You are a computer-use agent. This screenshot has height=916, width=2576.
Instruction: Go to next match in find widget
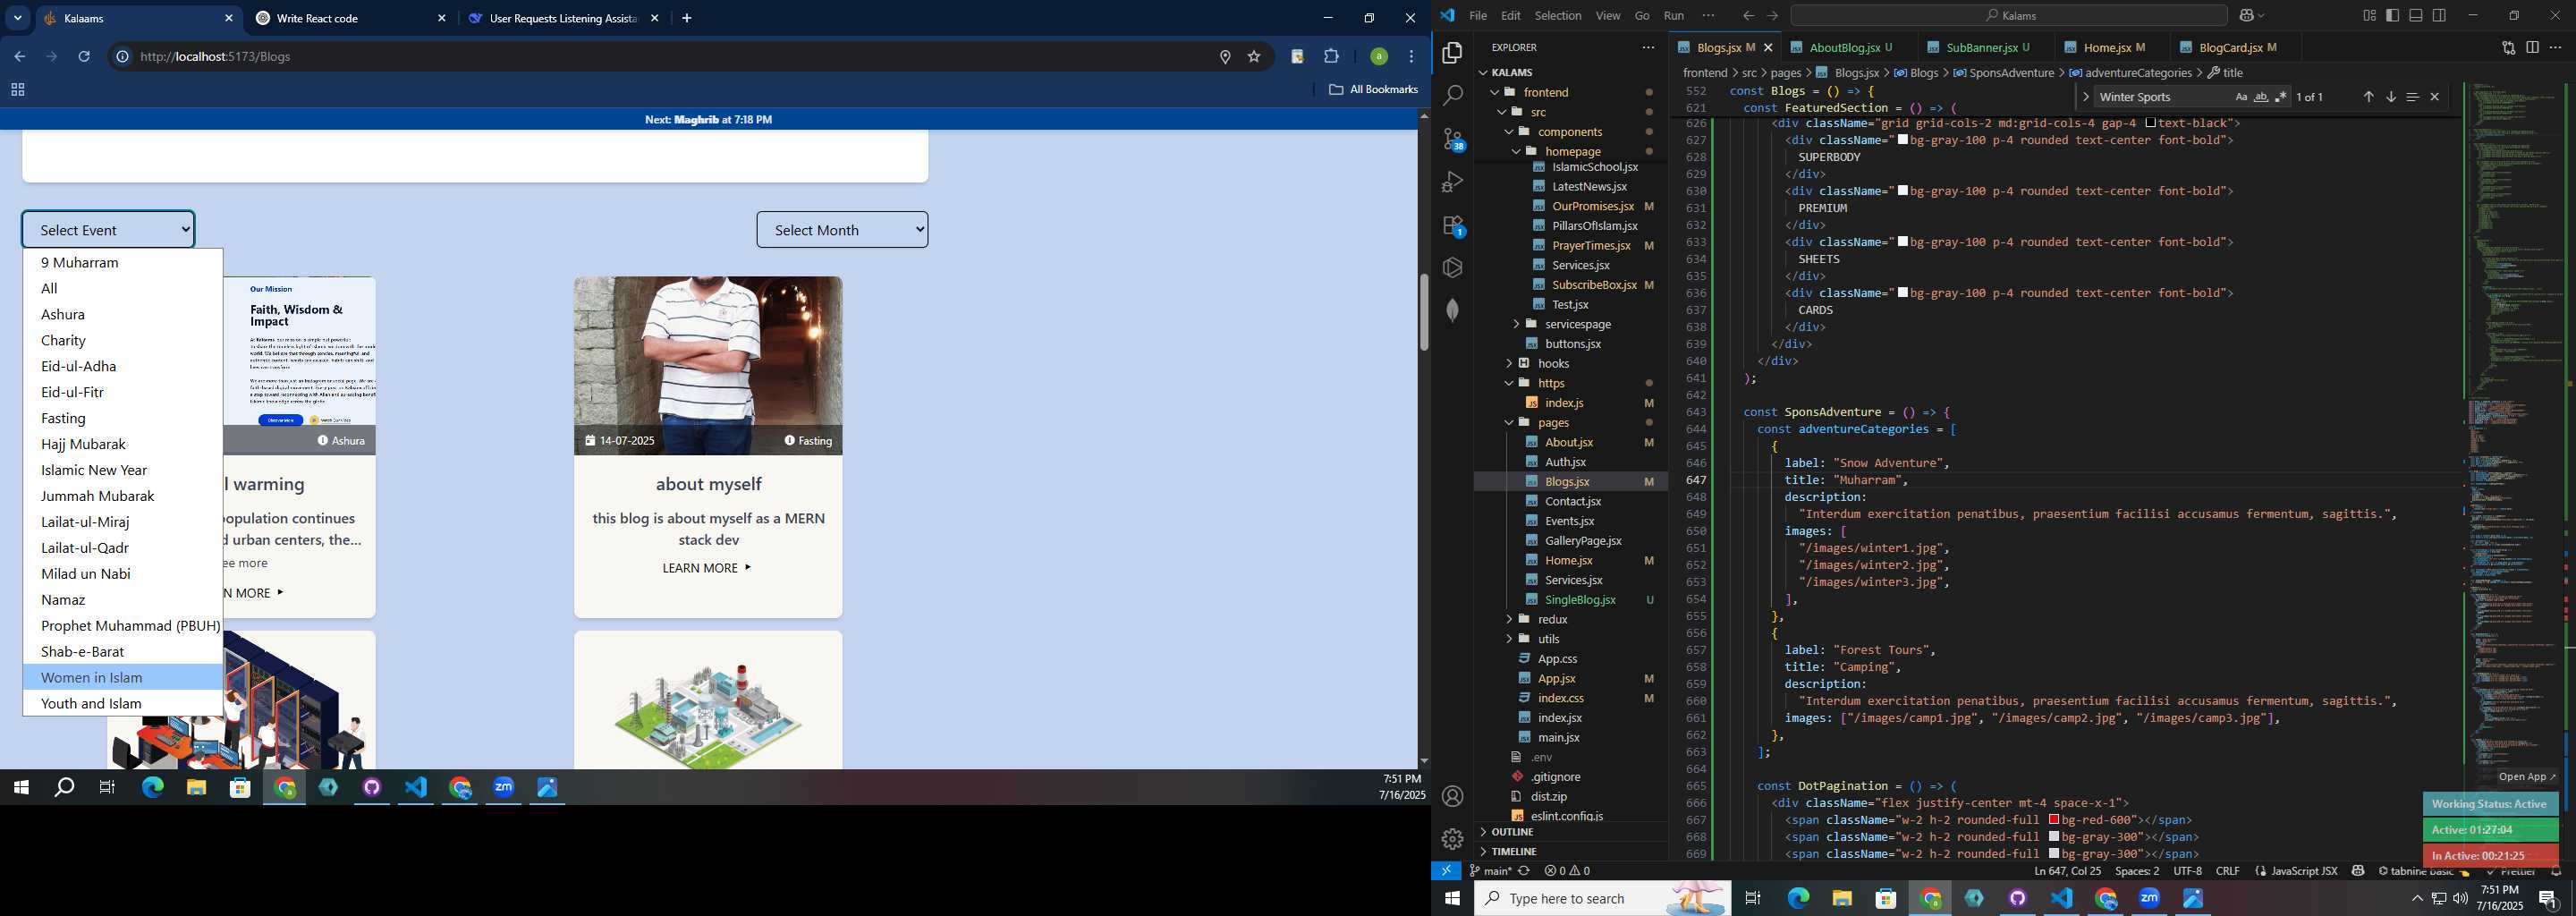2390,97
